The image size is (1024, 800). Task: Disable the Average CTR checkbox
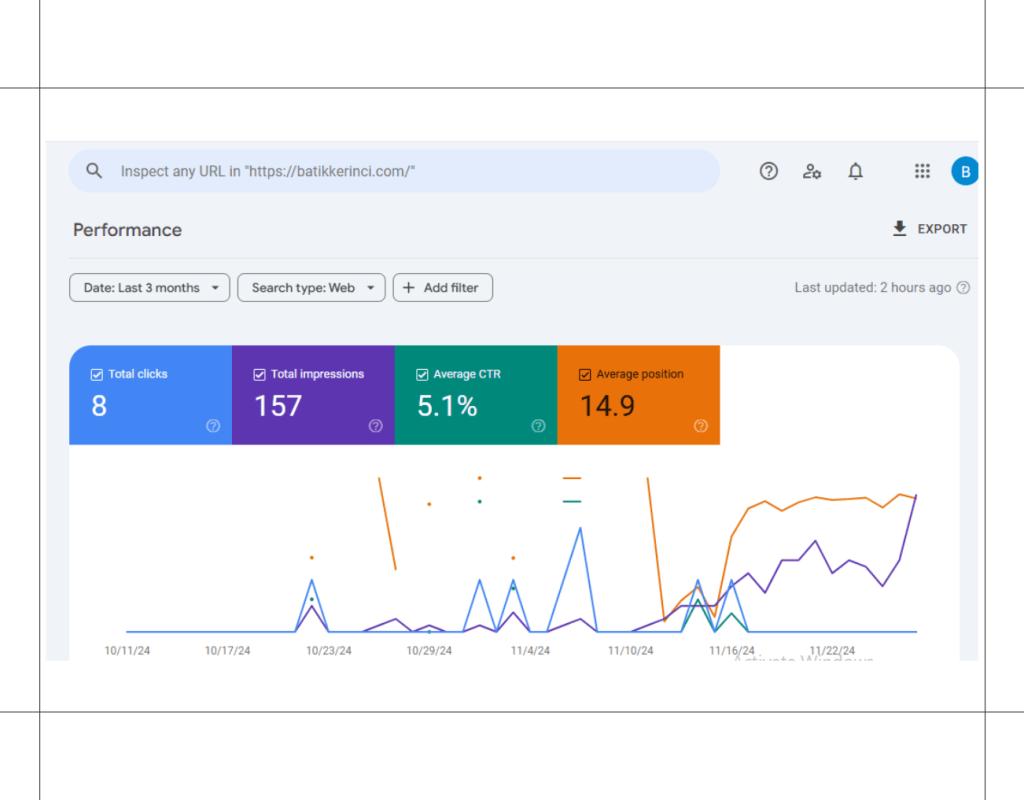(x=423, y=375)
